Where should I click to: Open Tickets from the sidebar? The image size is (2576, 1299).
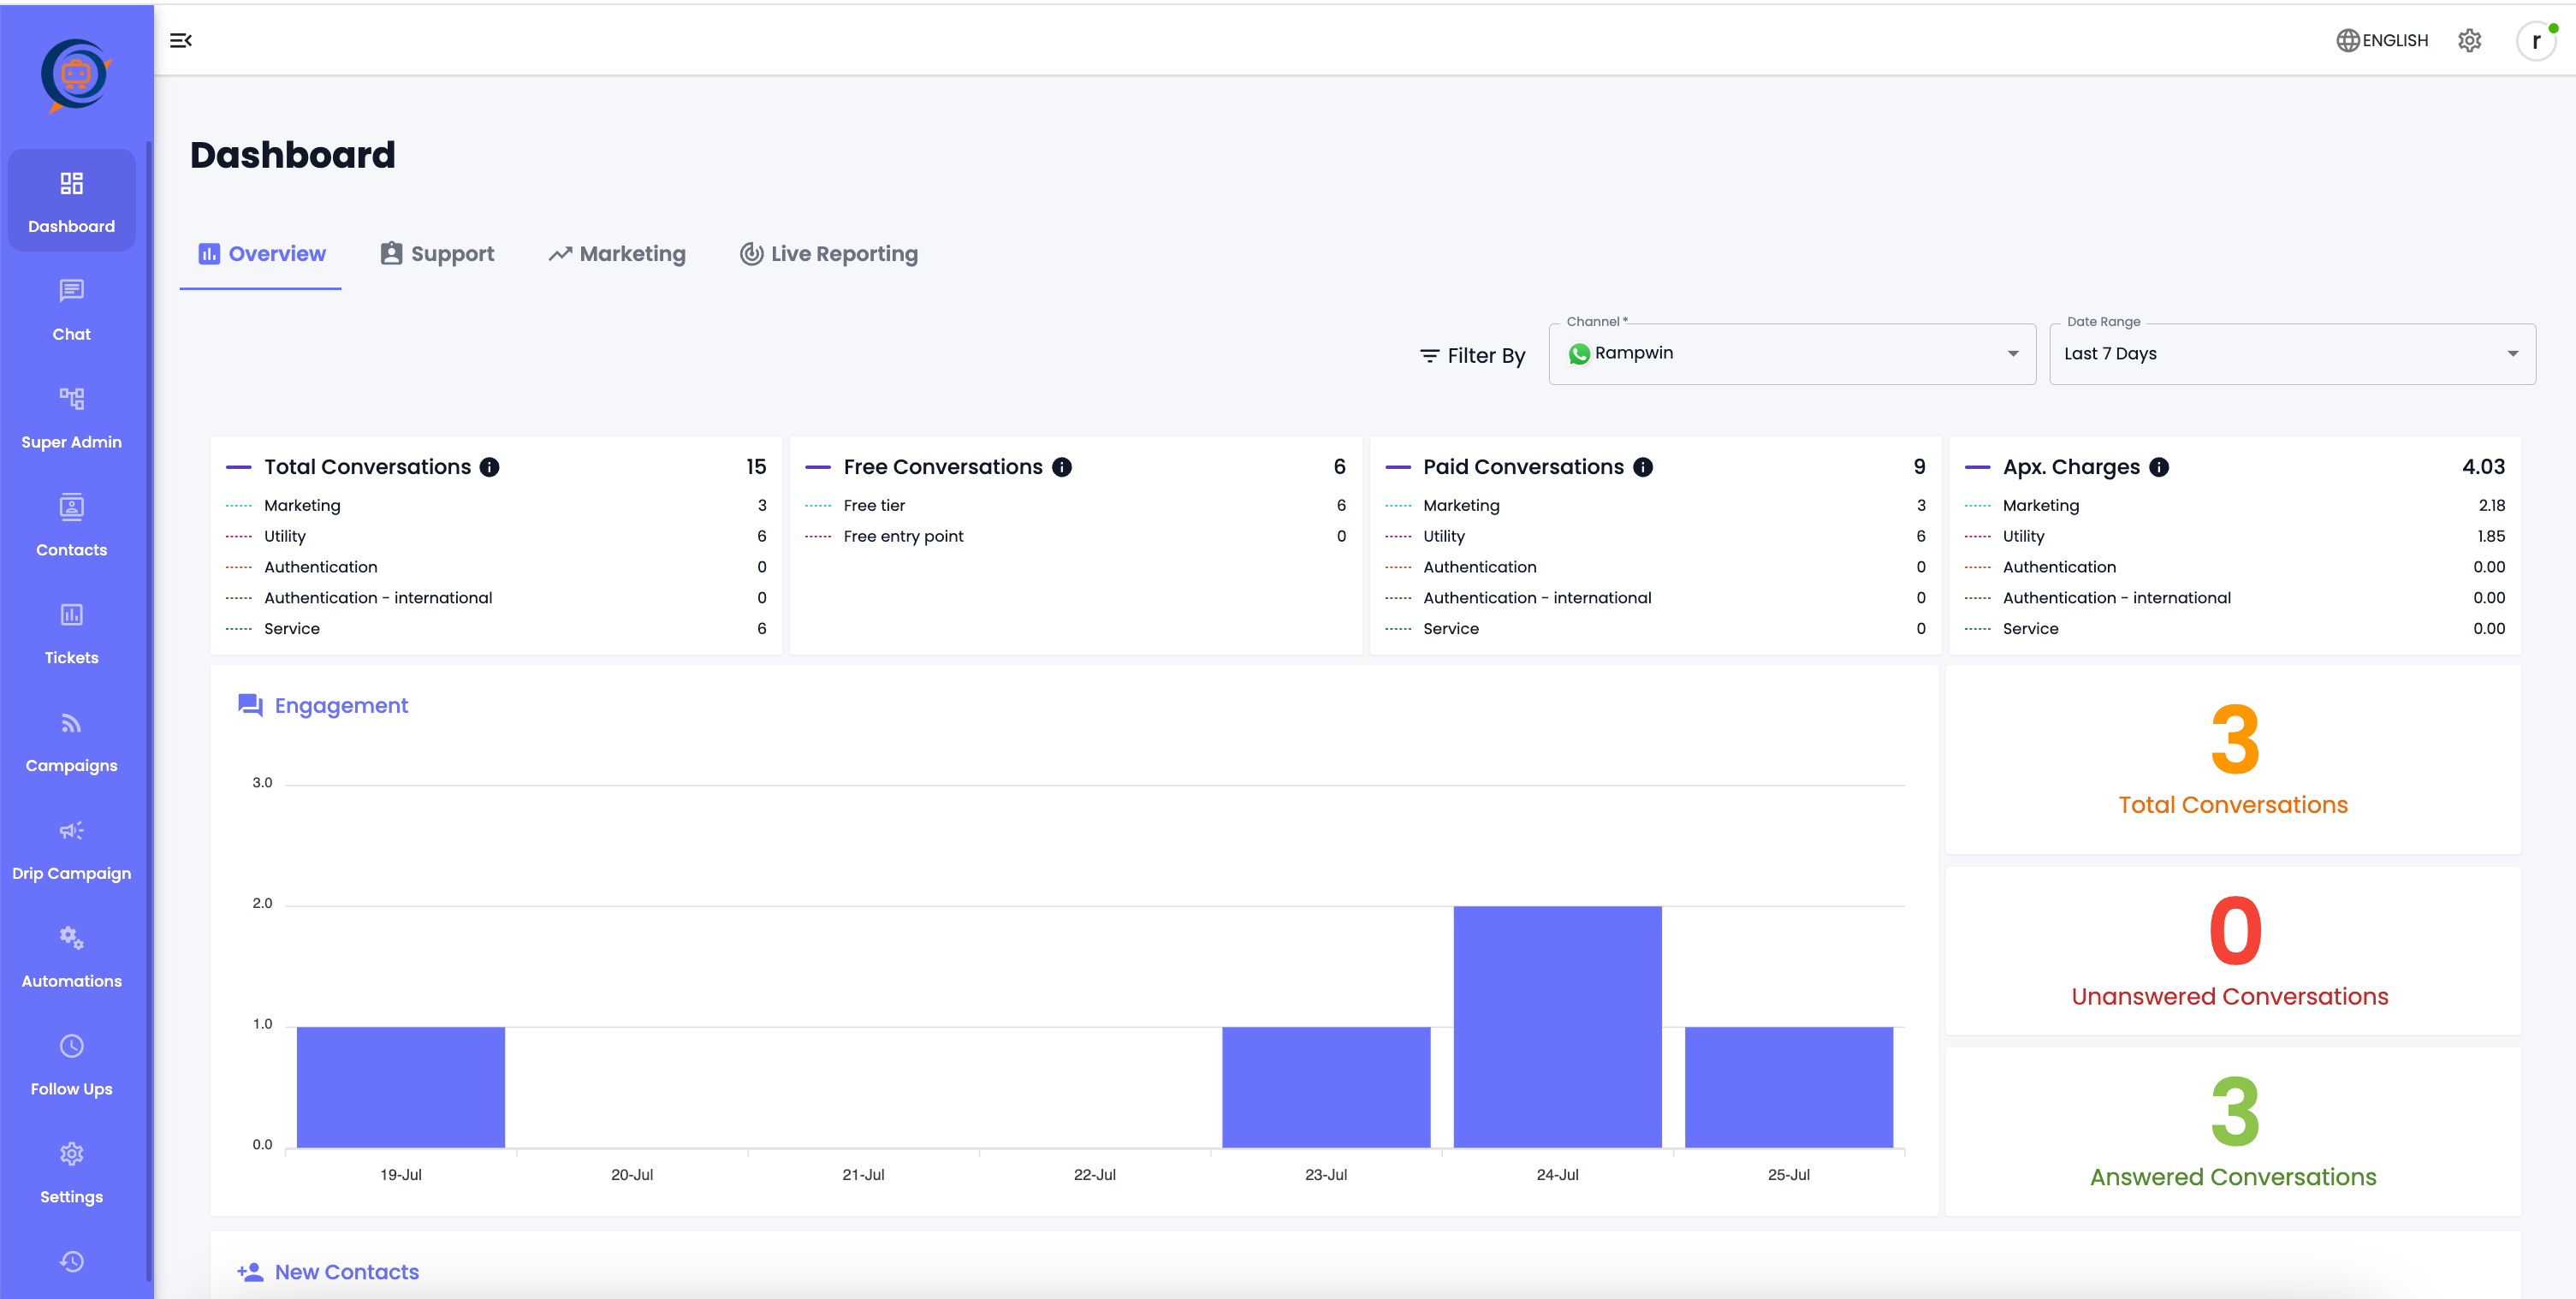71,634
